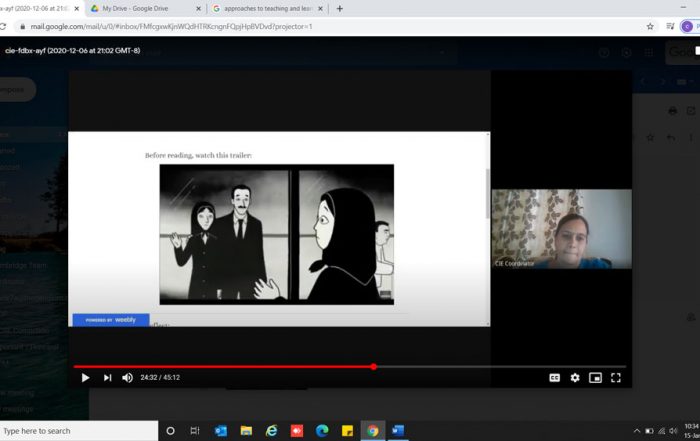Click the taskbar clock

(x=692, y=431)
